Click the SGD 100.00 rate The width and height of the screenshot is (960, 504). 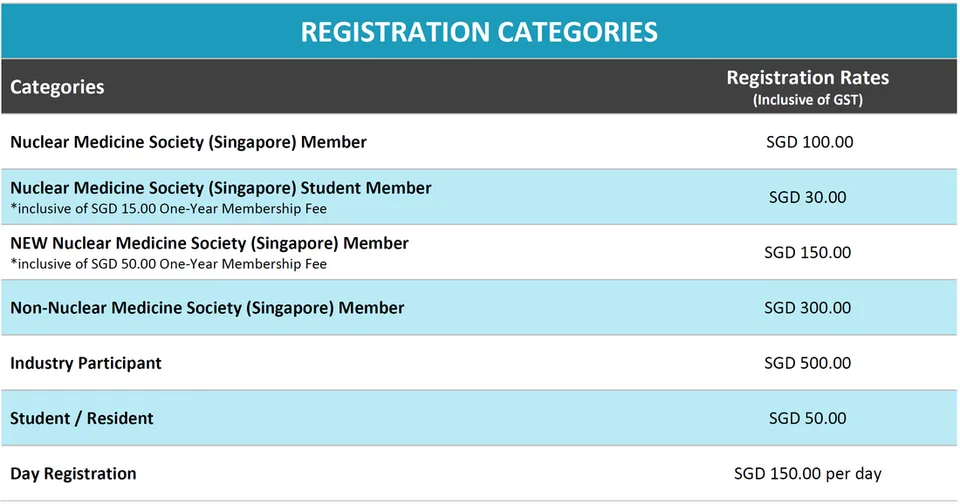click(809, 142)
